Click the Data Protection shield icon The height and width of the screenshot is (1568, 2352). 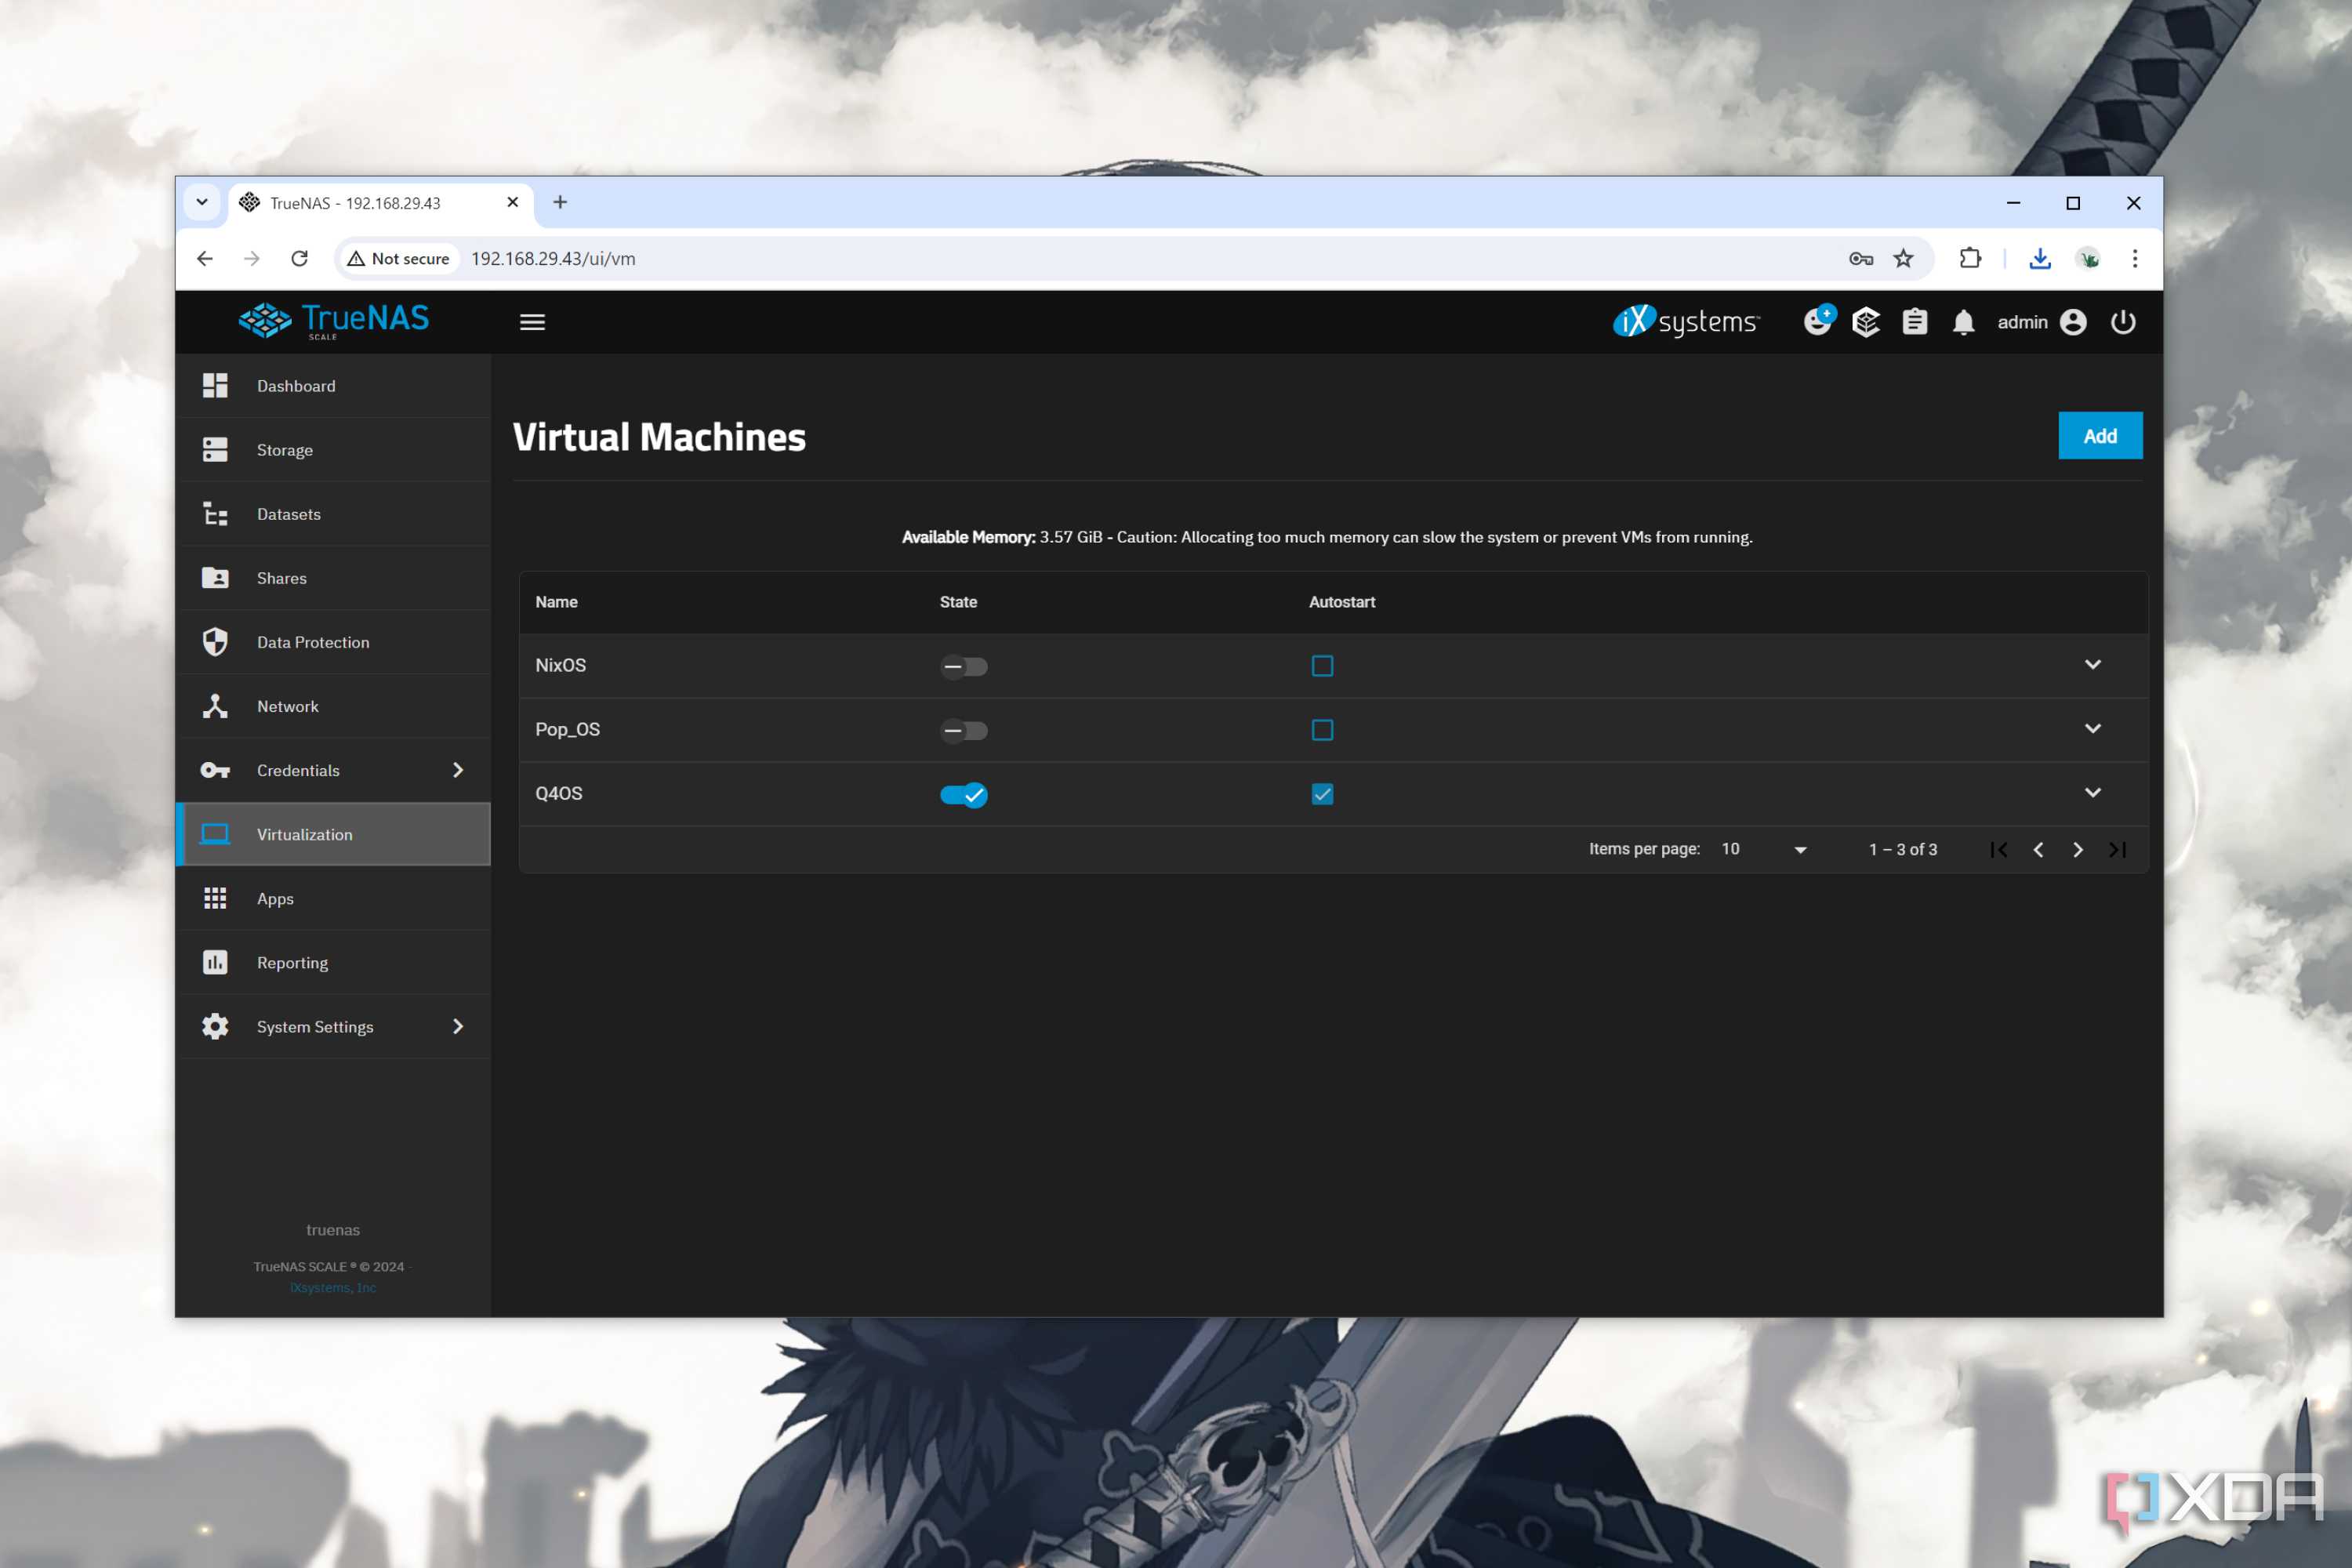point(215,642)
